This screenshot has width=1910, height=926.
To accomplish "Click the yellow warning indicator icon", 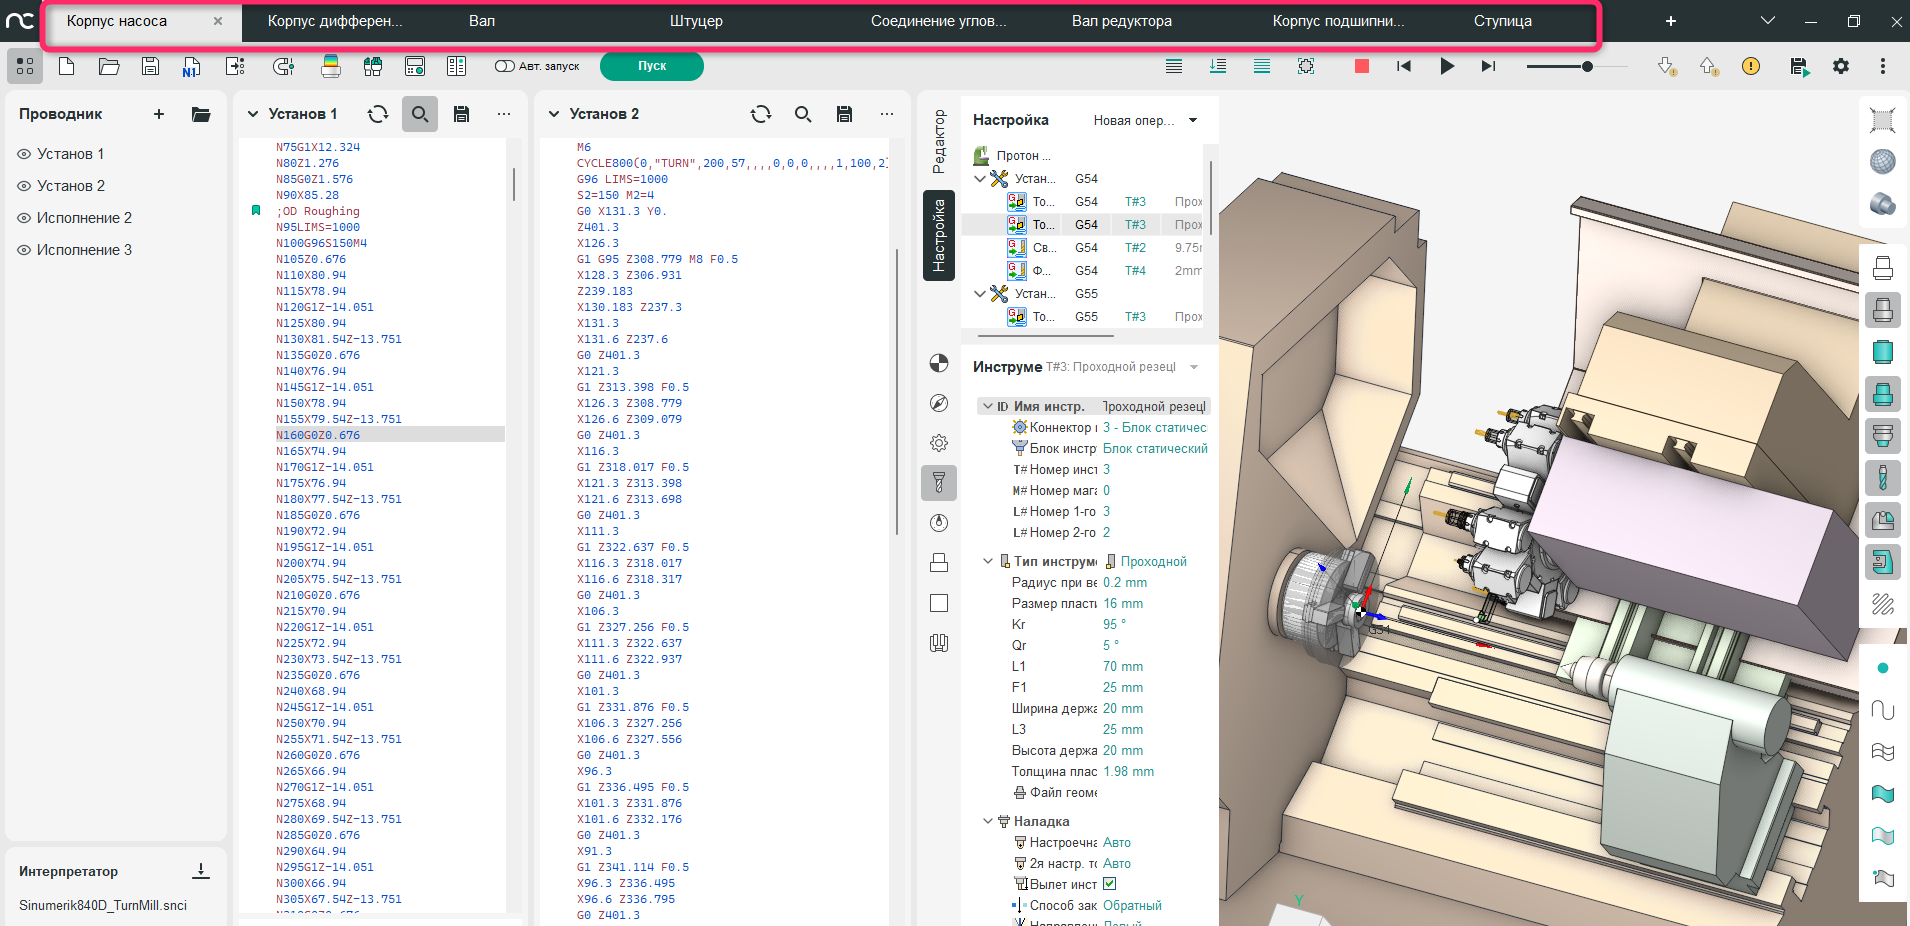I will [x=1750, y=66].
